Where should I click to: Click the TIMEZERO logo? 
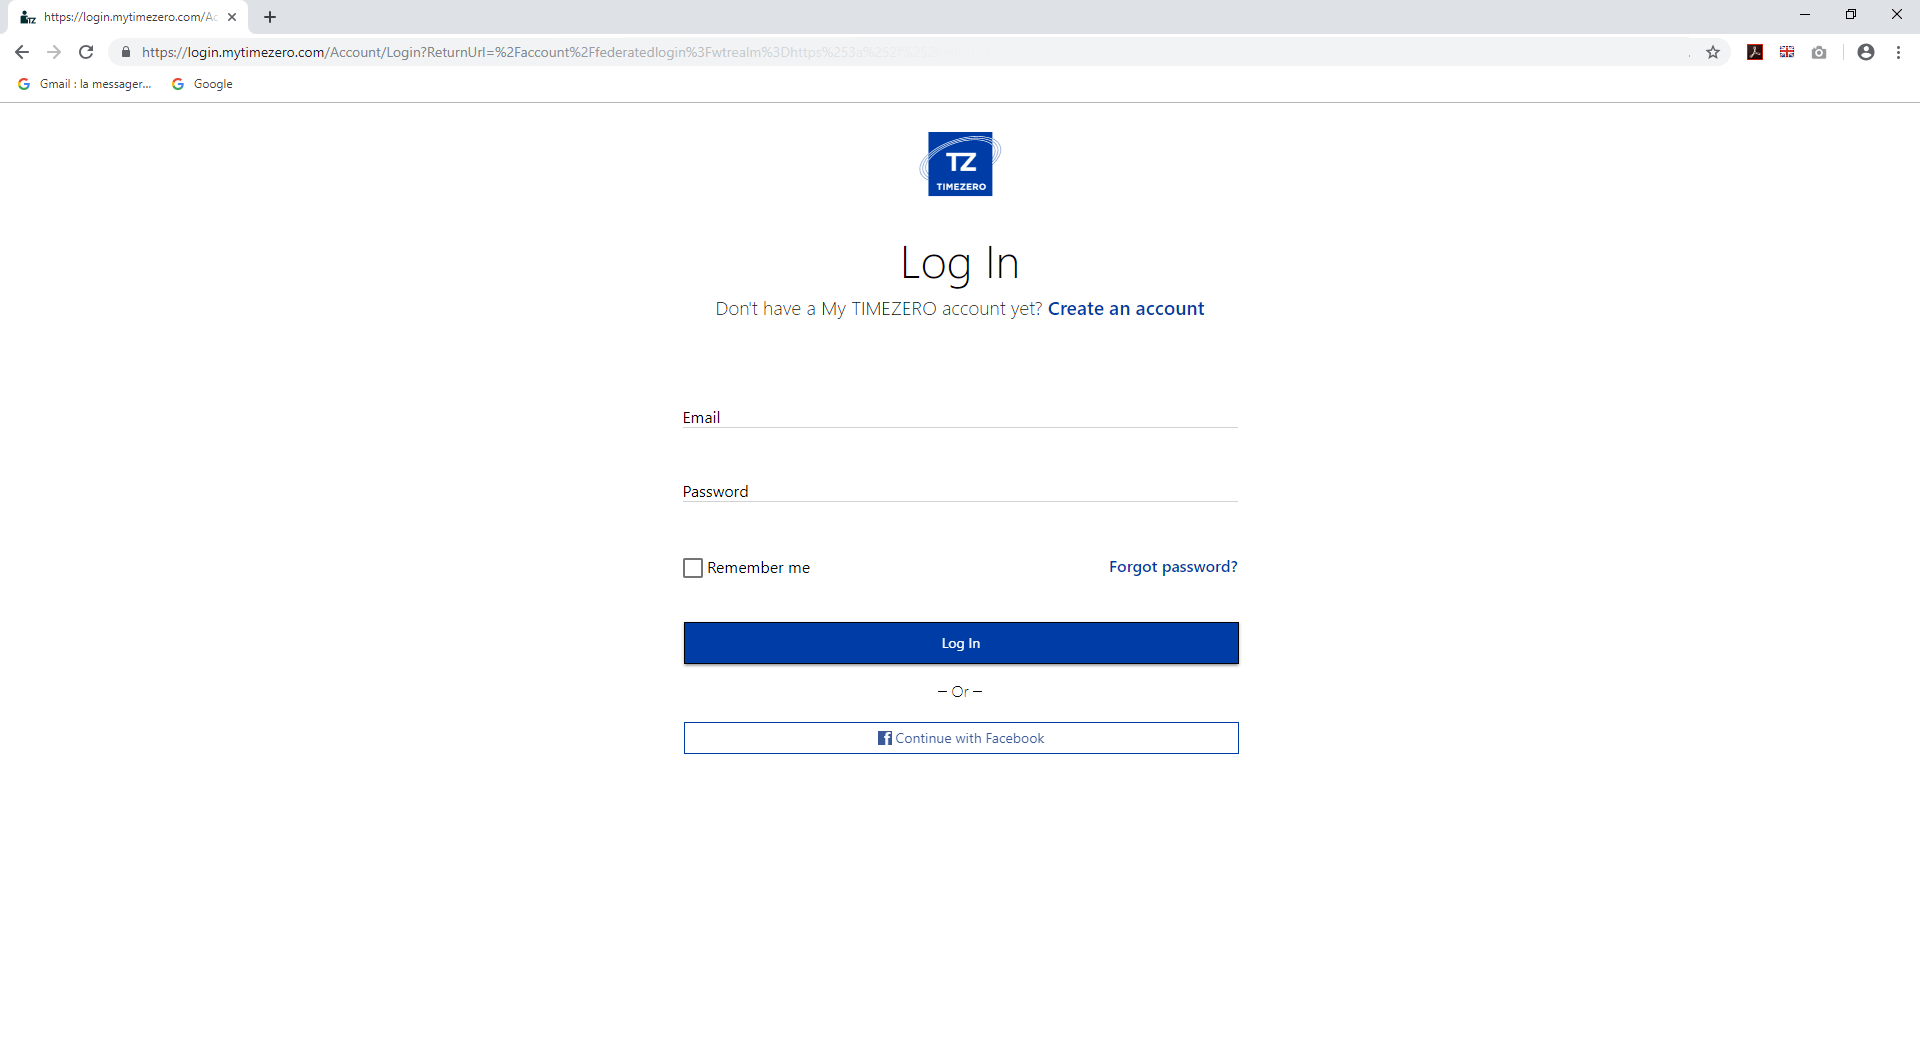(x=960, y=164)
